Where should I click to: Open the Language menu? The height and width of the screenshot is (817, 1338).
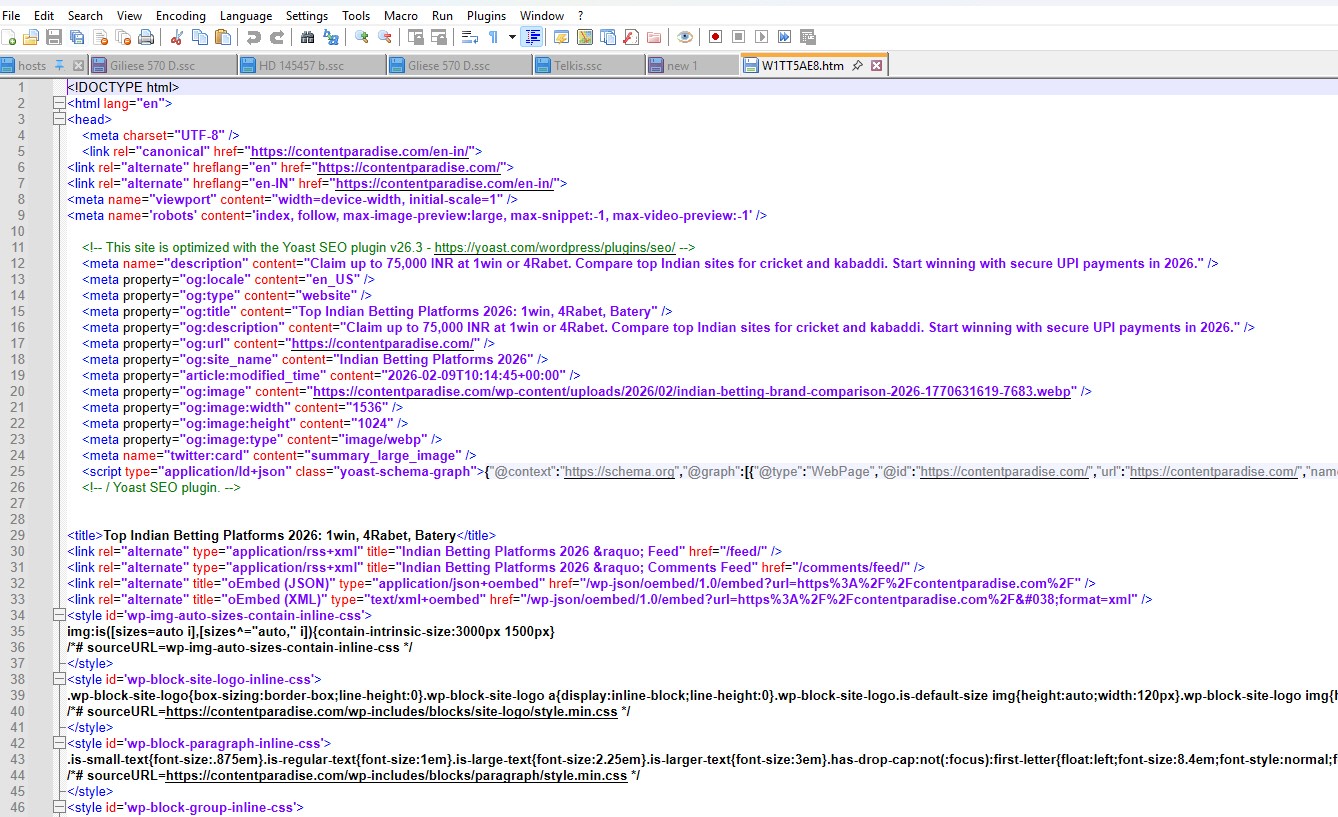coord(245,15)
